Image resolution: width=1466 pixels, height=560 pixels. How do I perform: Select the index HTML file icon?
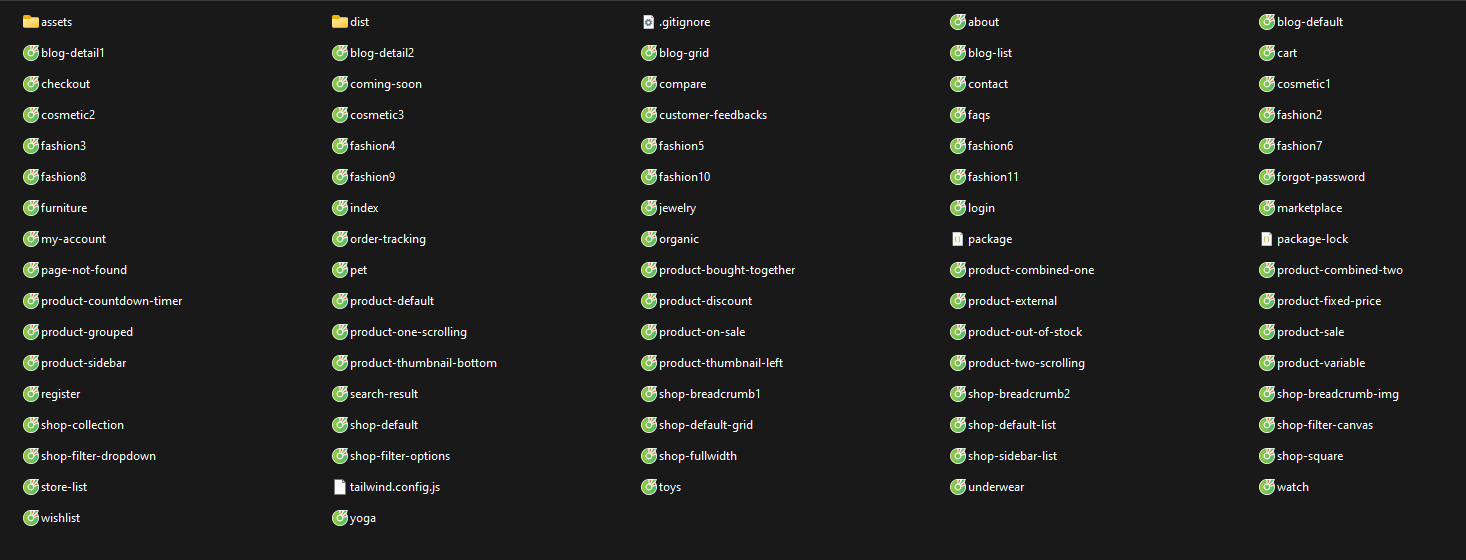coord(339,208)
